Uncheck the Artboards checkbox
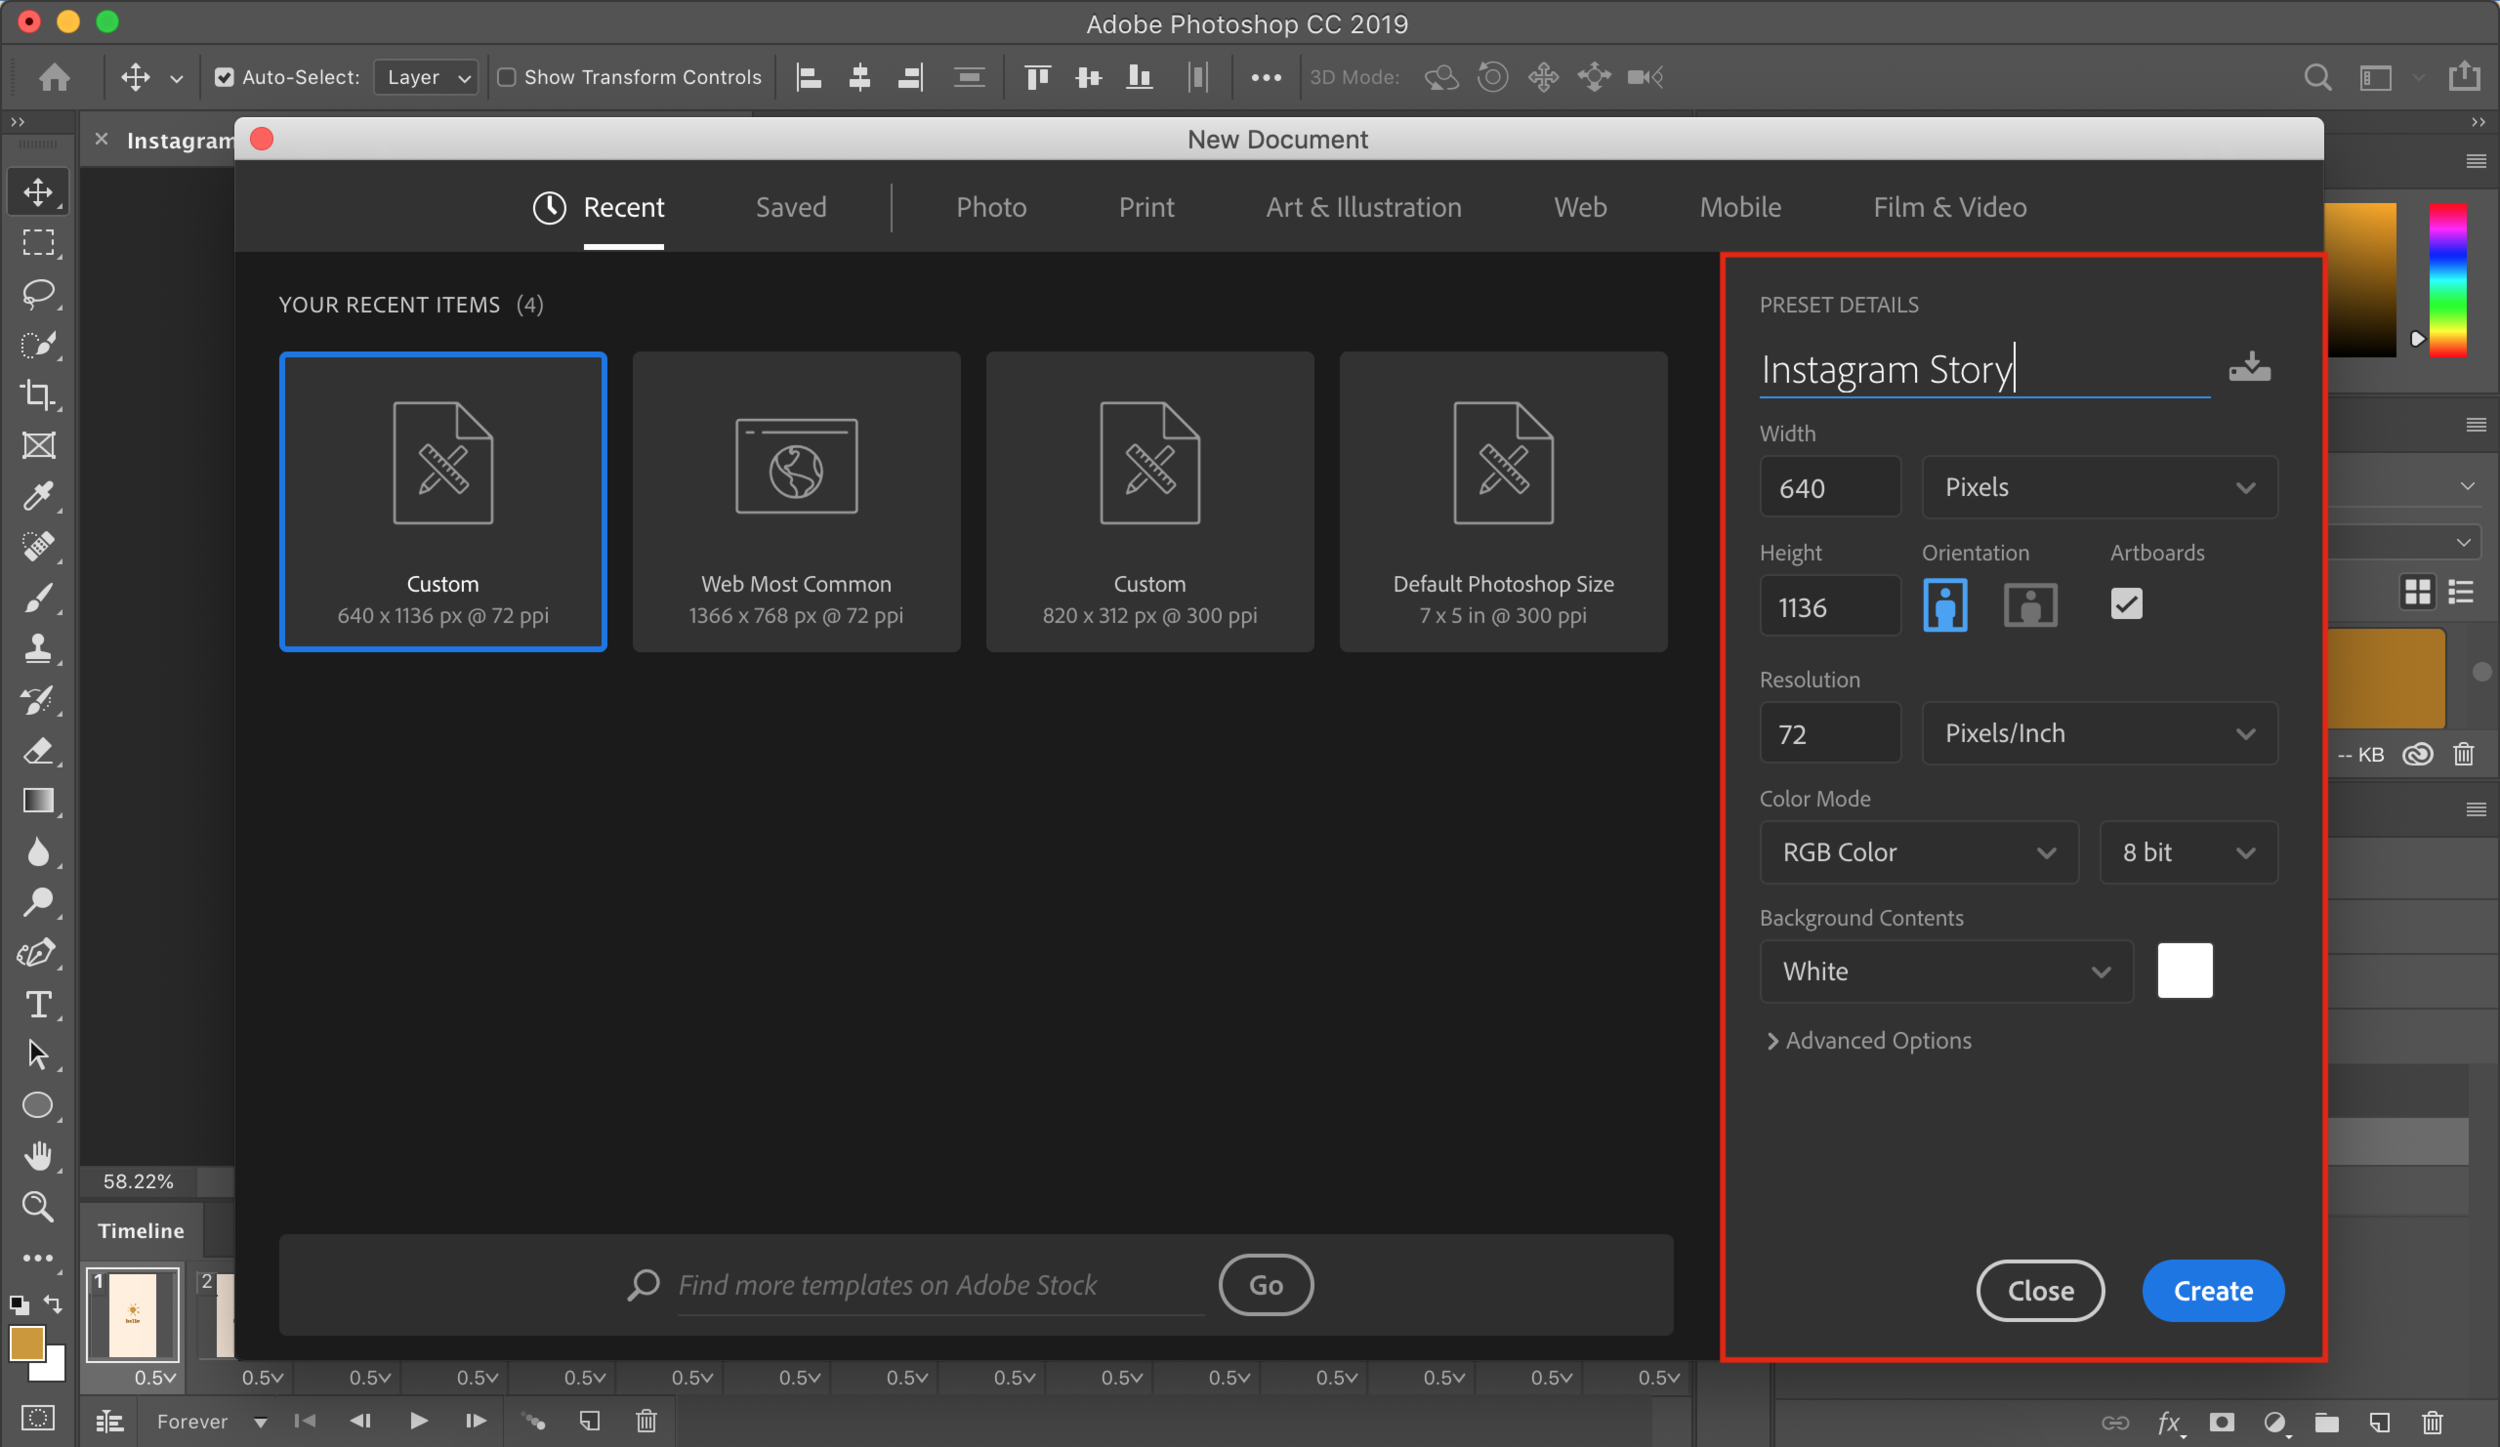The height and width of the screenshot is (1447, 2500). [x=2126, y=604]
